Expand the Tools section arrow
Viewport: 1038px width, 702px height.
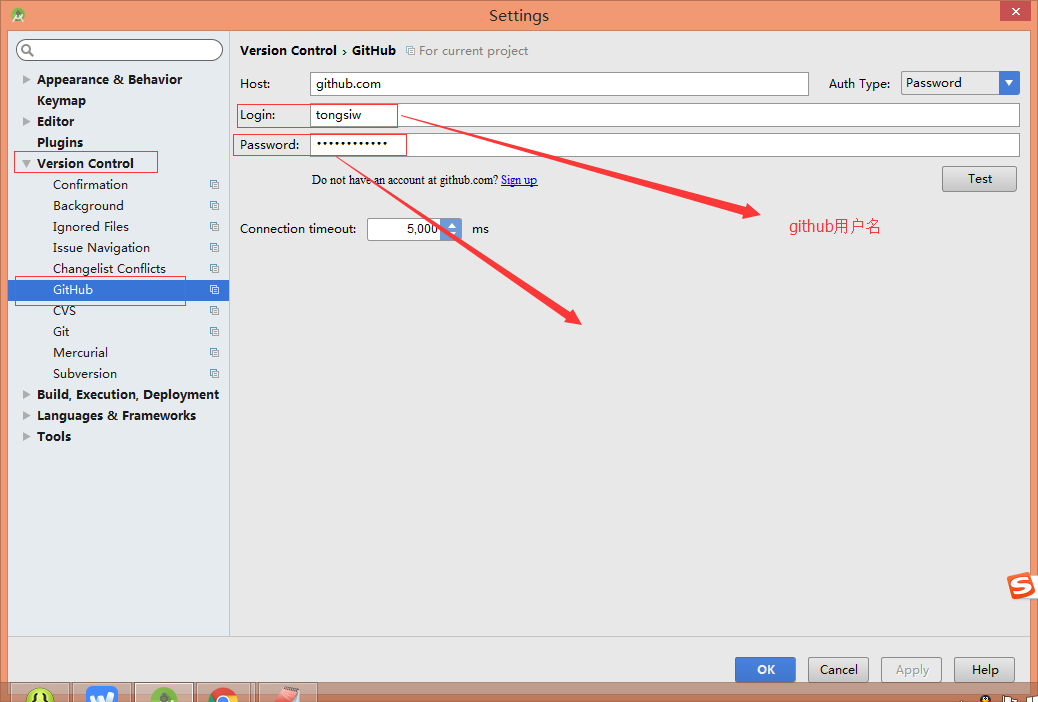point(26,436)
